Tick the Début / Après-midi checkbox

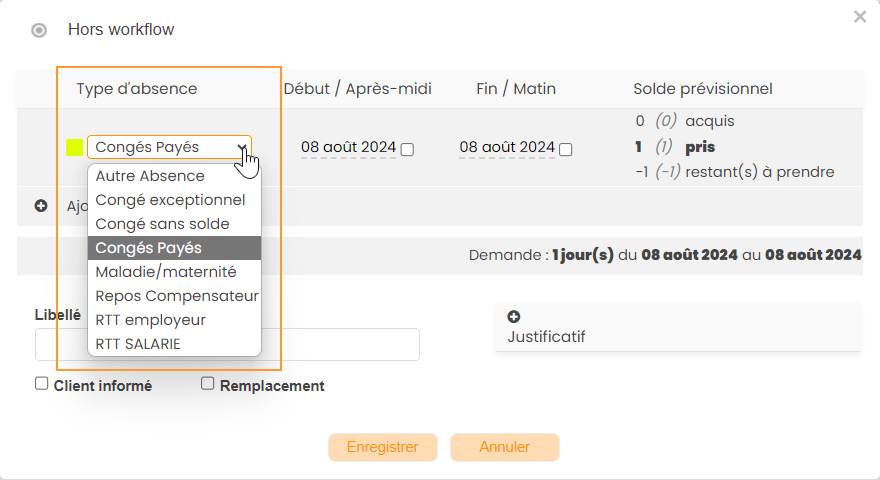[x=407, y=149]
